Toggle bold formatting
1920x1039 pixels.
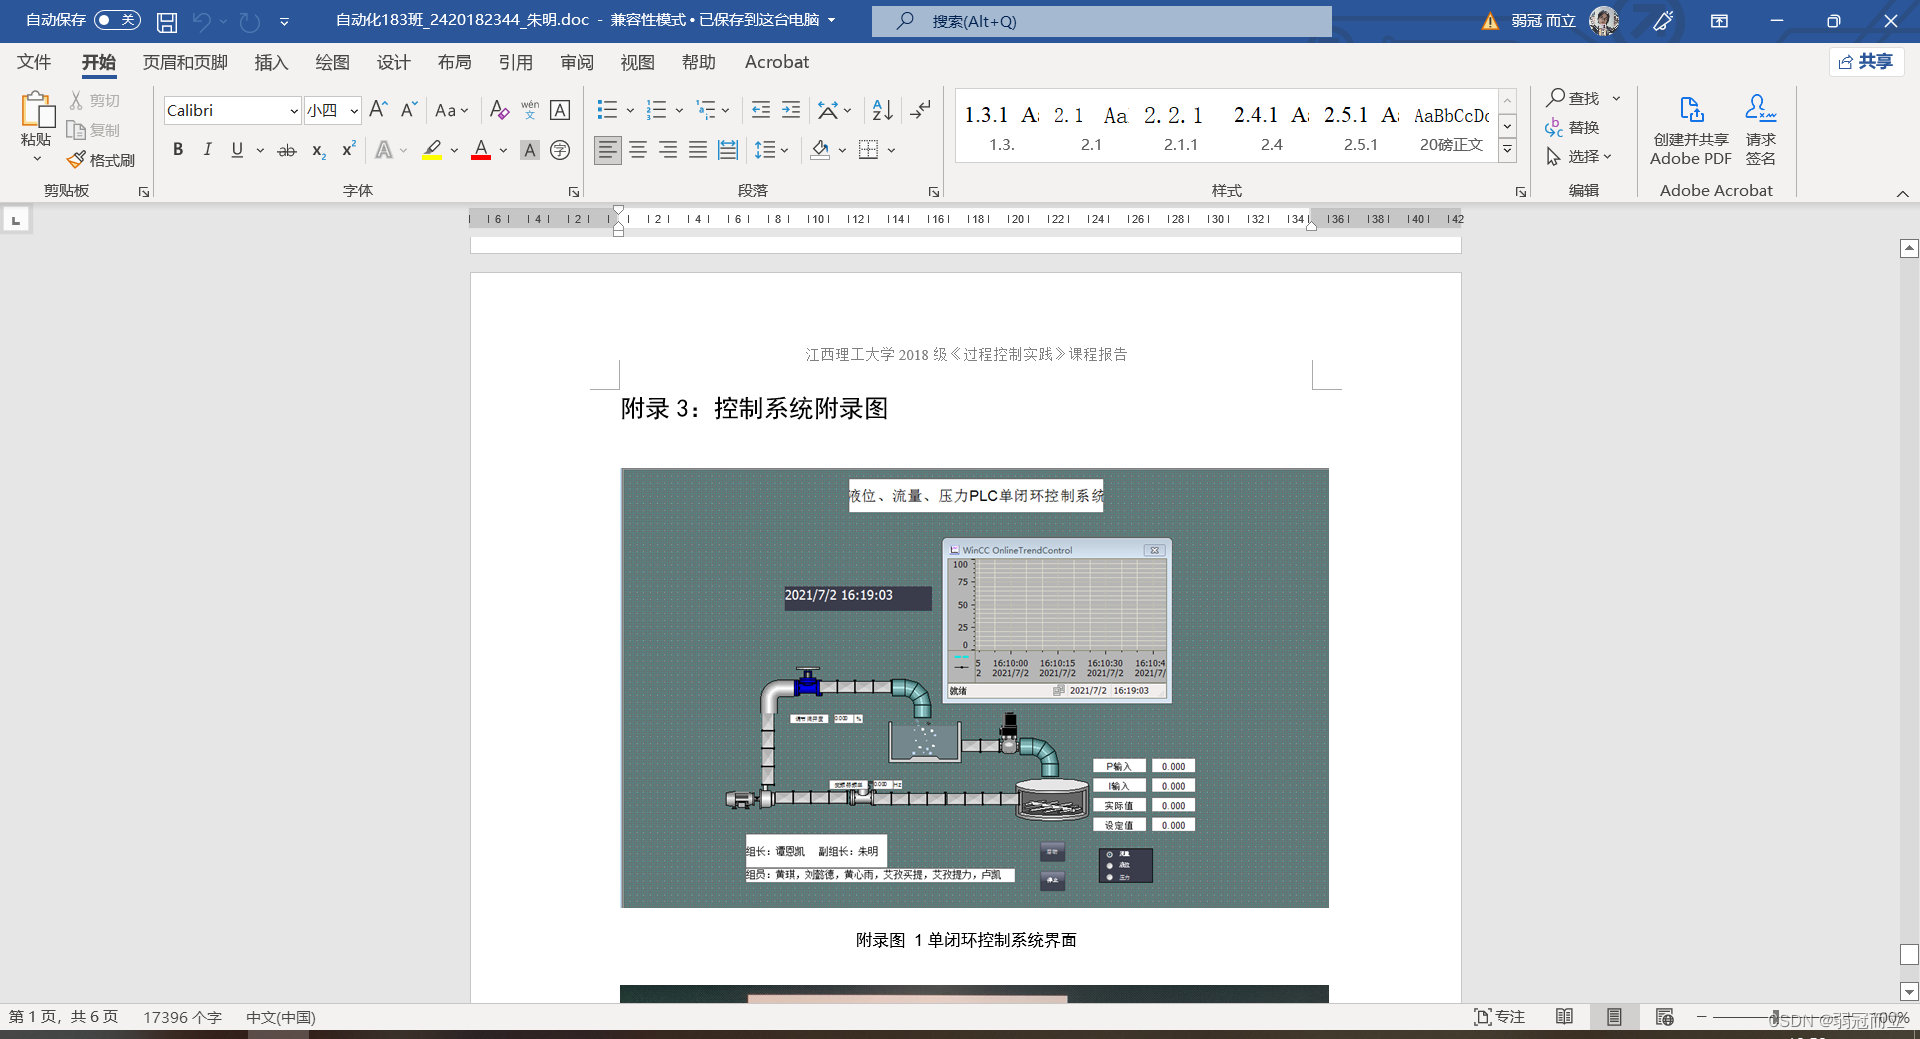click(x=178, y=150)
